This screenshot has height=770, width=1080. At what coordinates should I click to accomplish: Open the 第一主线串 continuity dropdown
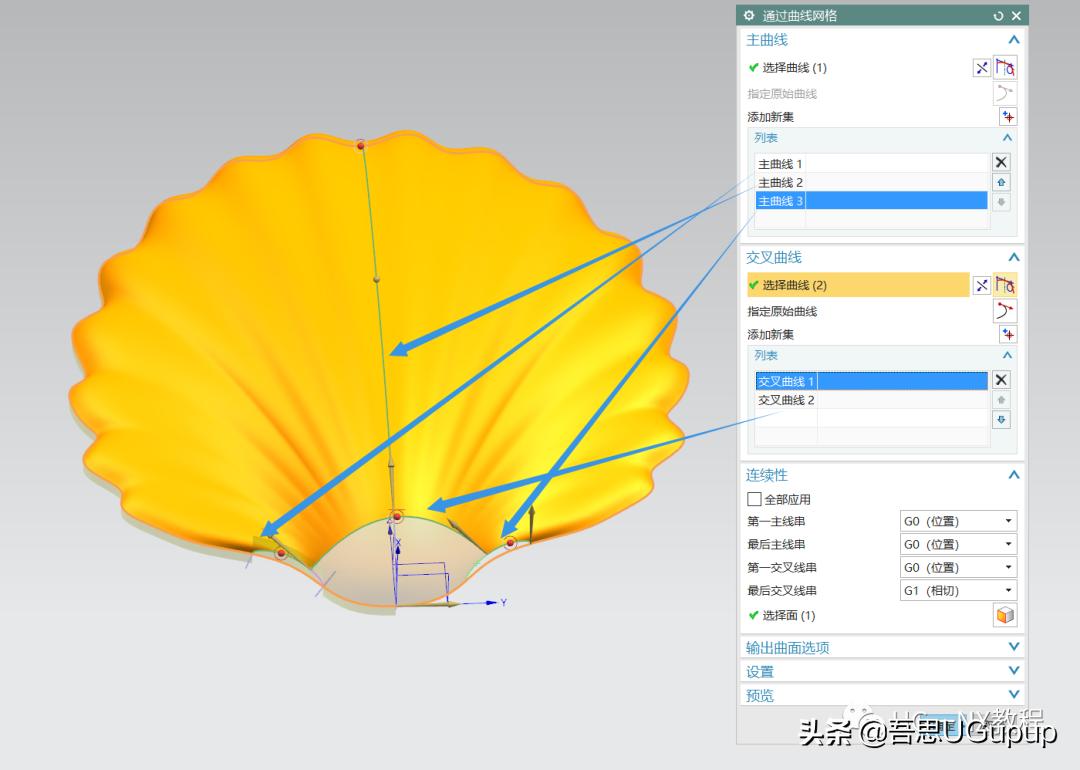click(958, 521)
